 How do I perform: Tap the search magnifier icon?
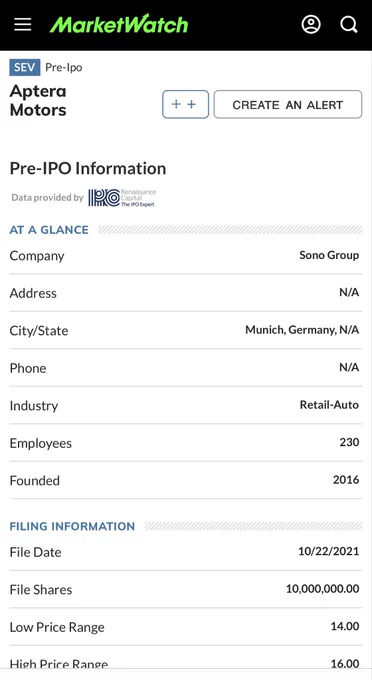pos(349,25)
